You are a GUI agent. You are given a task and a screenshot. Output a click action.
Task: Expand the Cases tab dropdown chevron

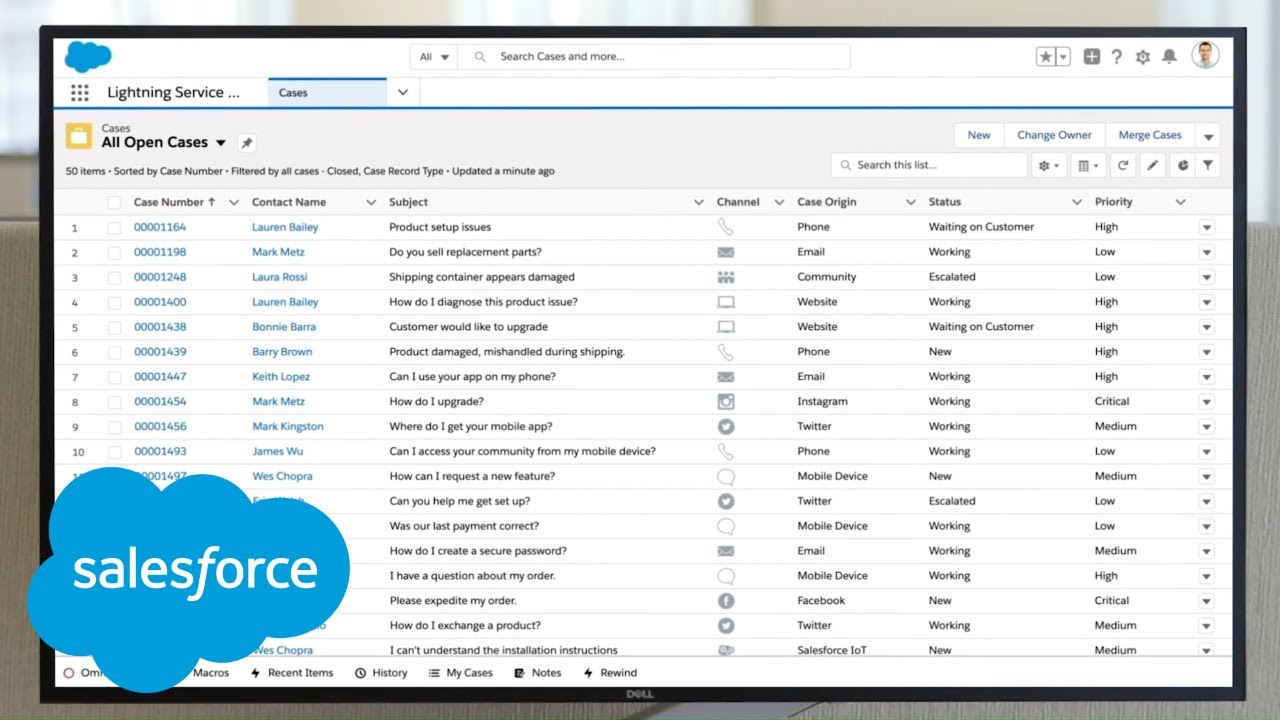pyautogui.click(x=403, y=93)
